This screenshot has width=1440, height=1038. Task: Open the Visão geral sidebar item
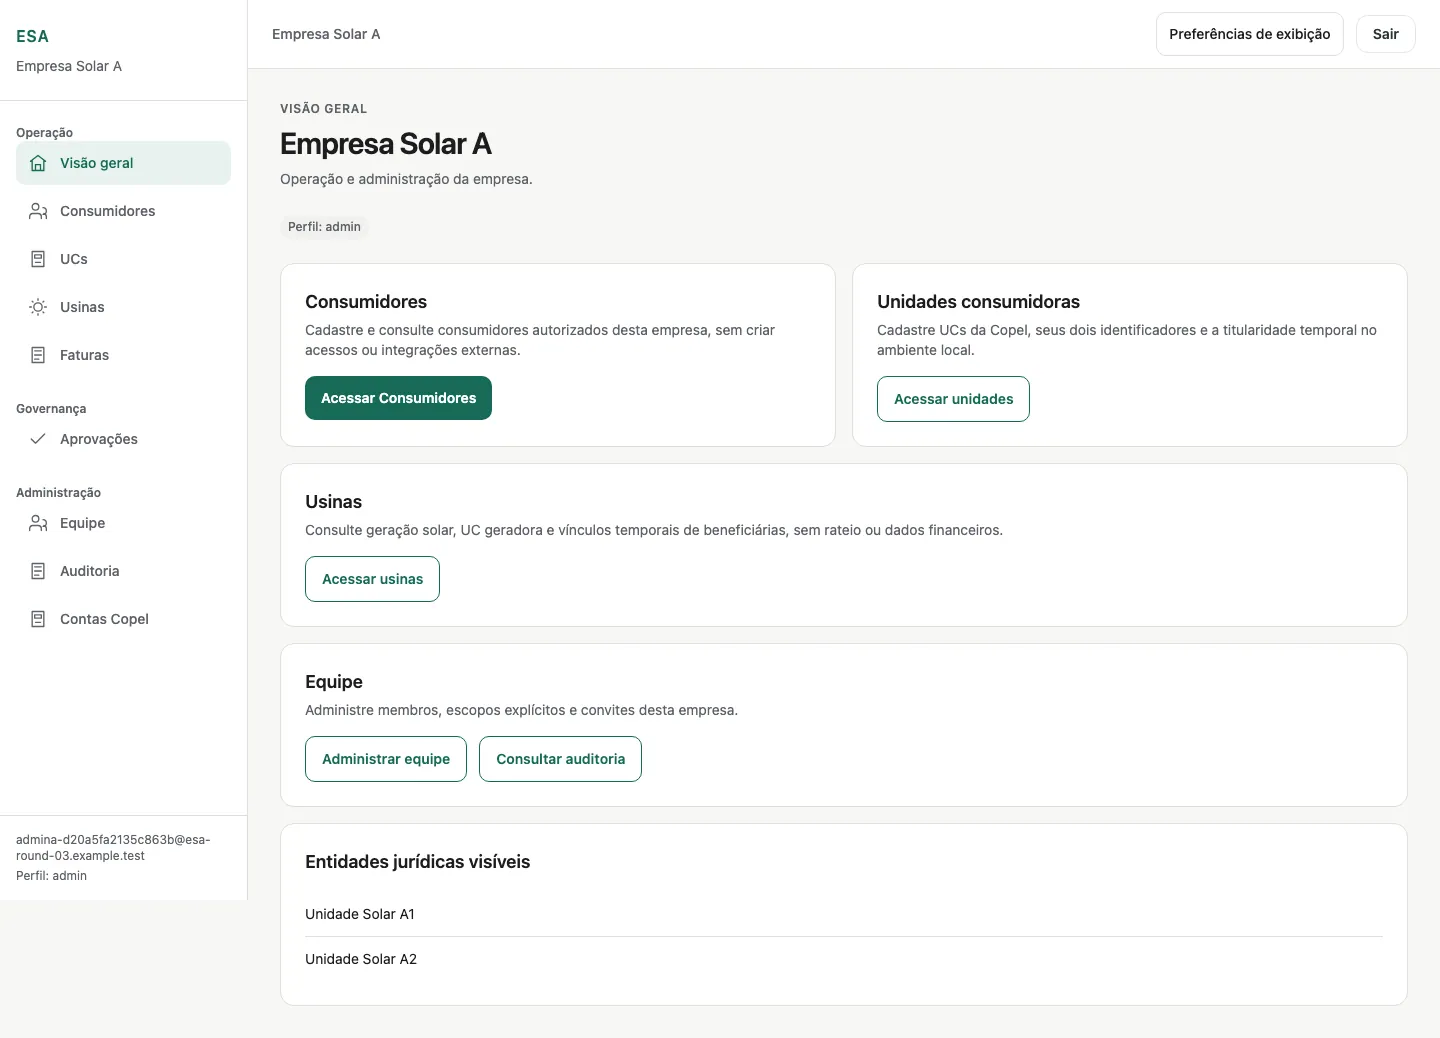click(123, 163)
